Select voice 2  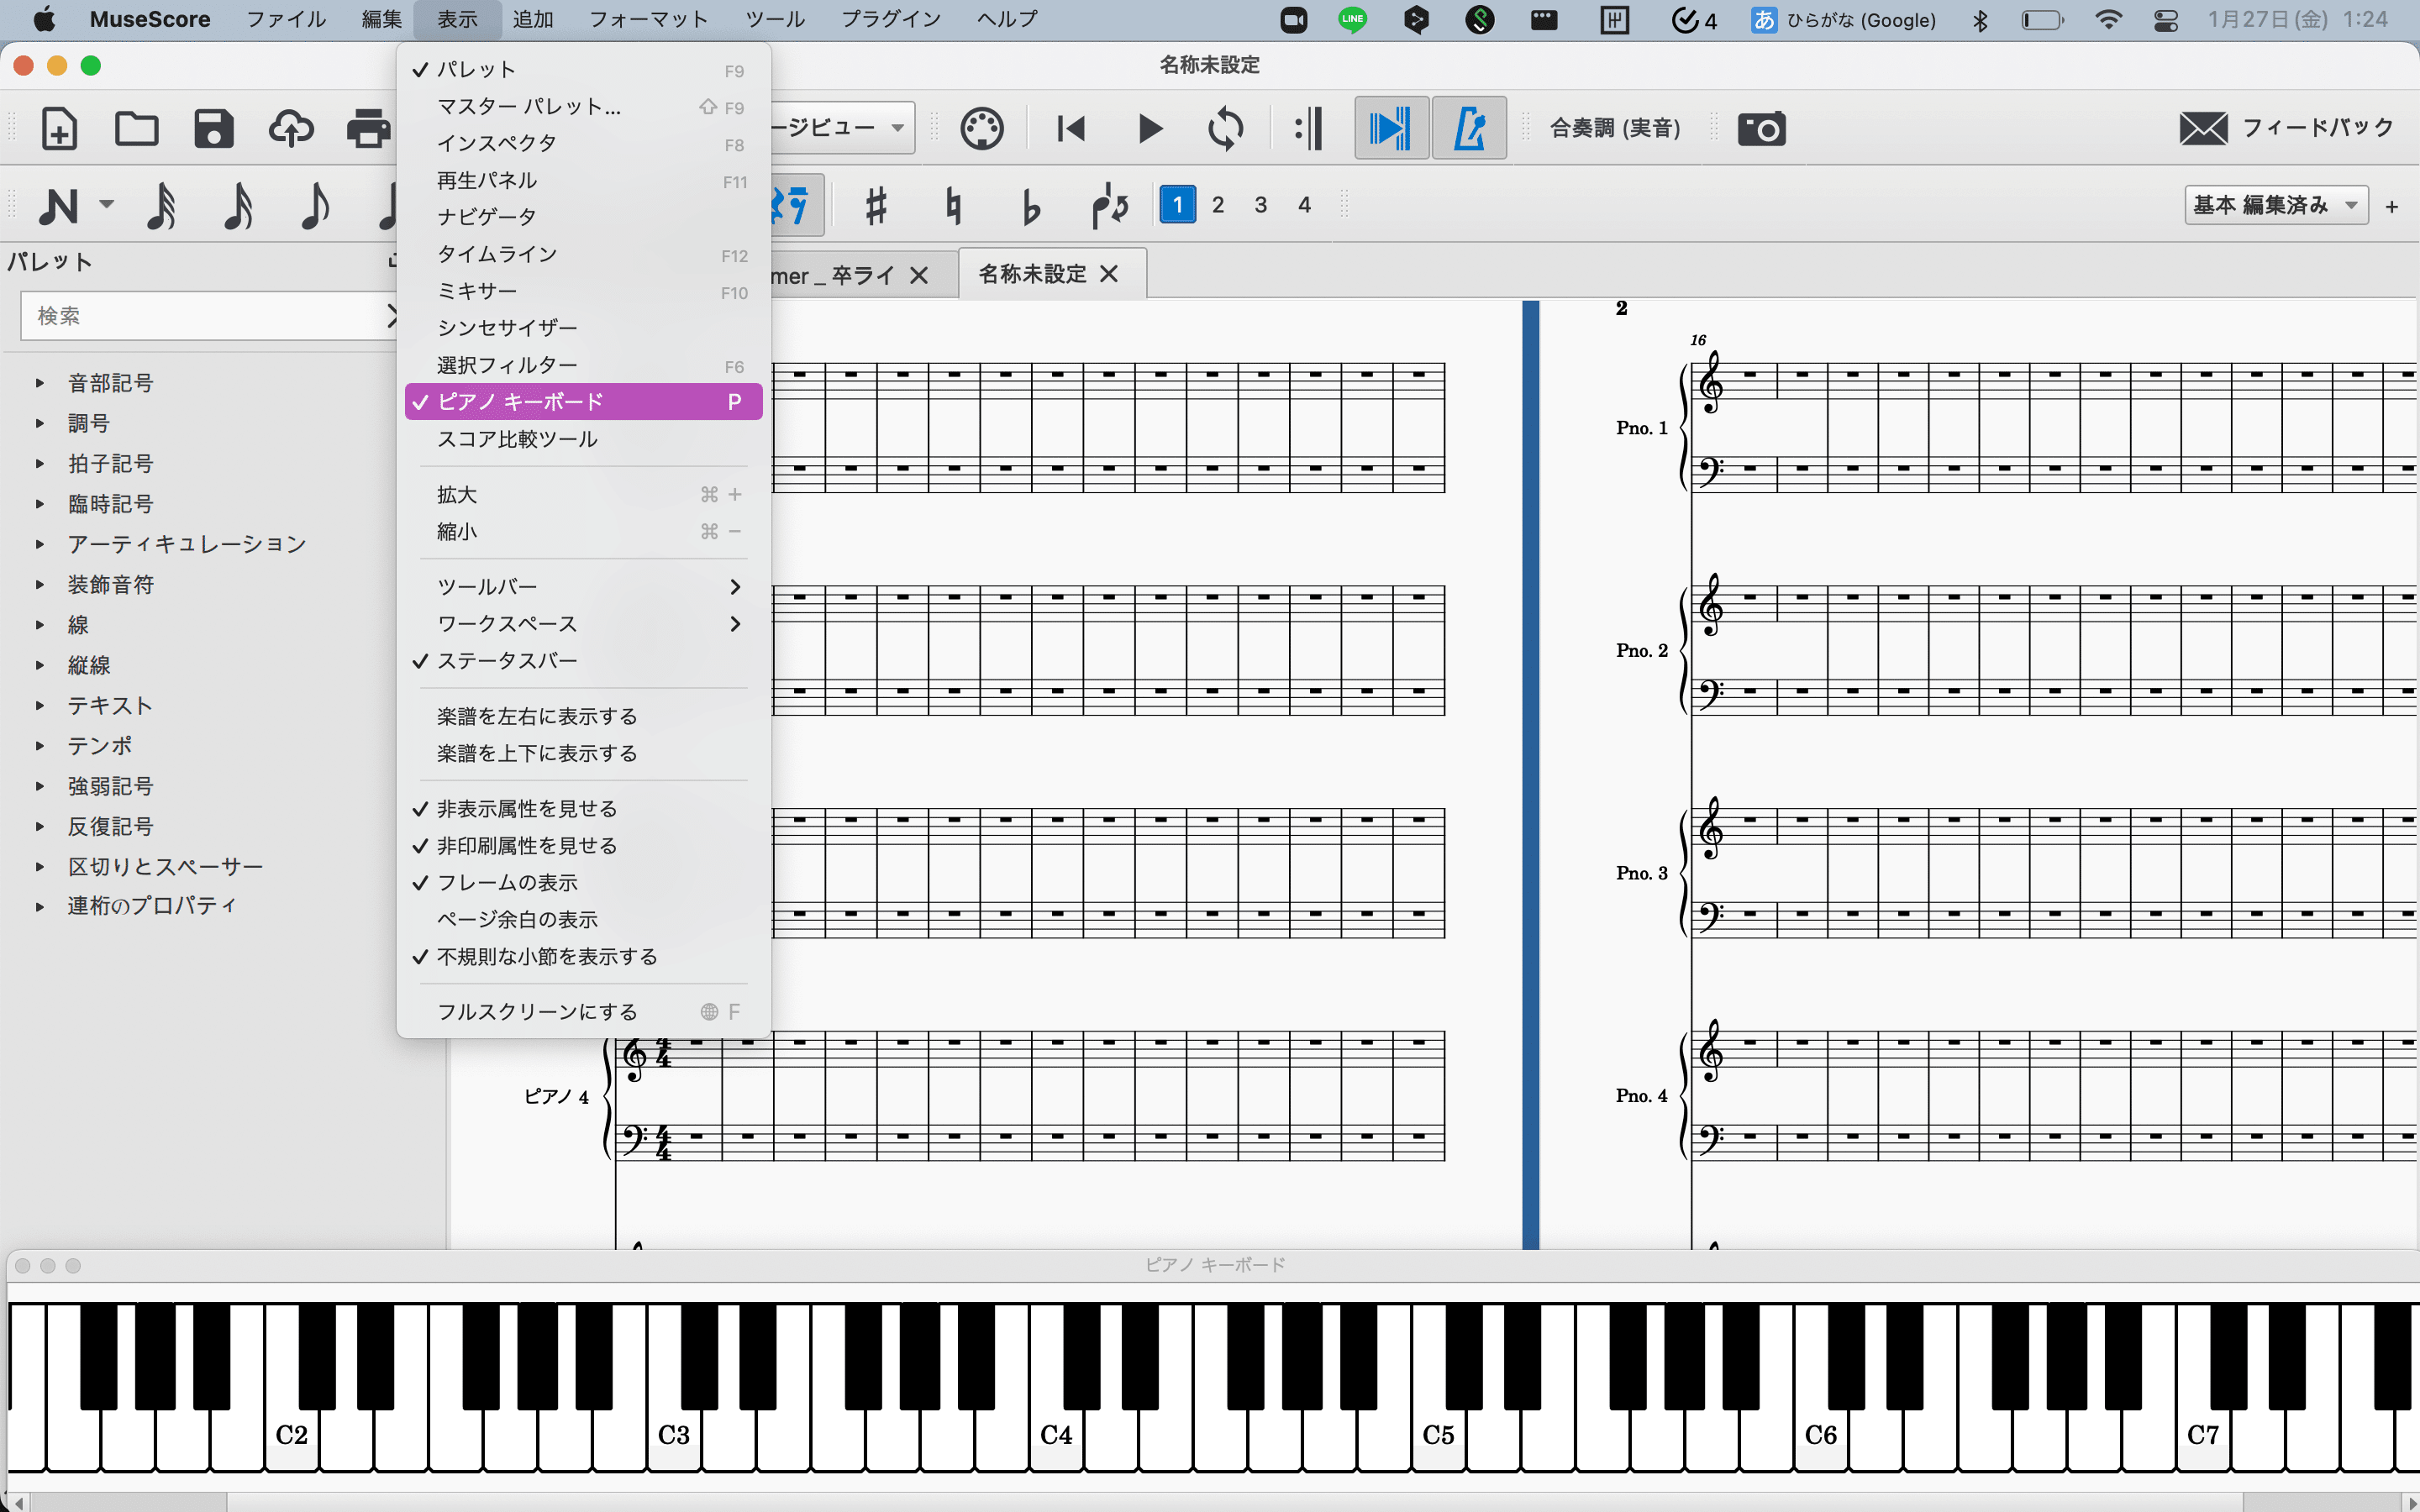(x=1219, y=204)
